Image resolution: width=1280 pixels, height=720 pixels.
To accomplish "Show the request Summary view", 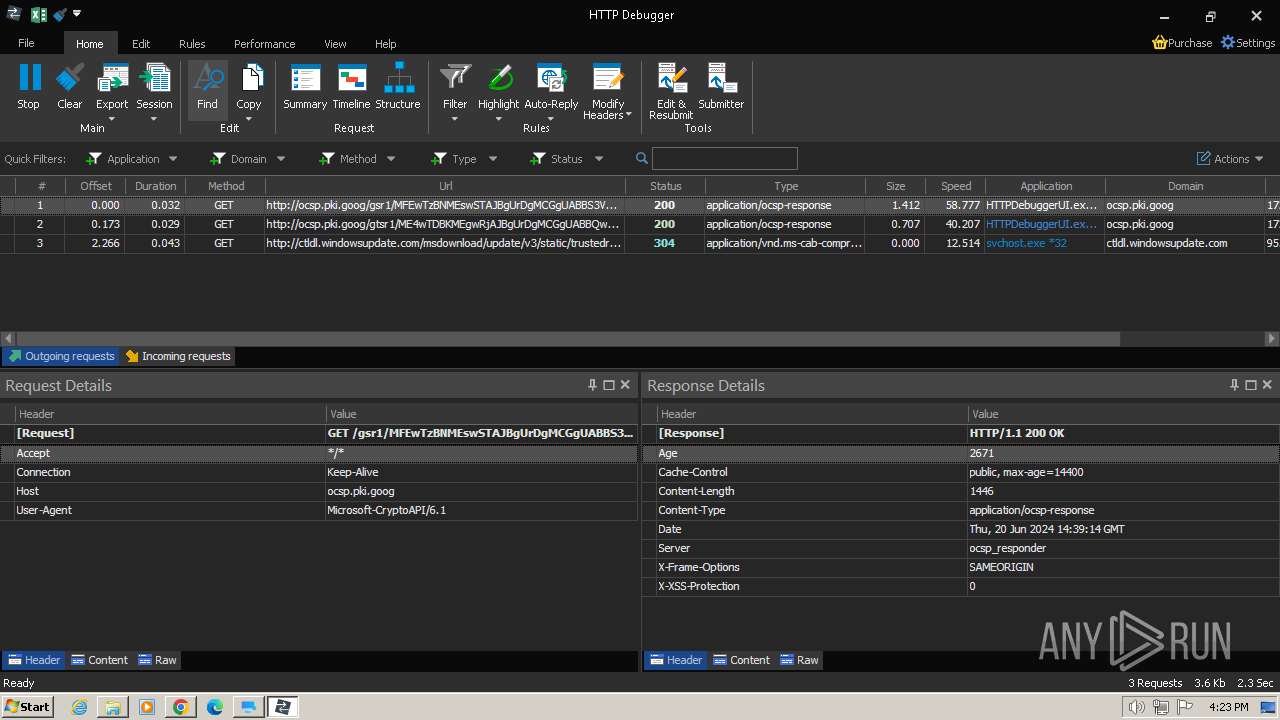I will 305,87.
